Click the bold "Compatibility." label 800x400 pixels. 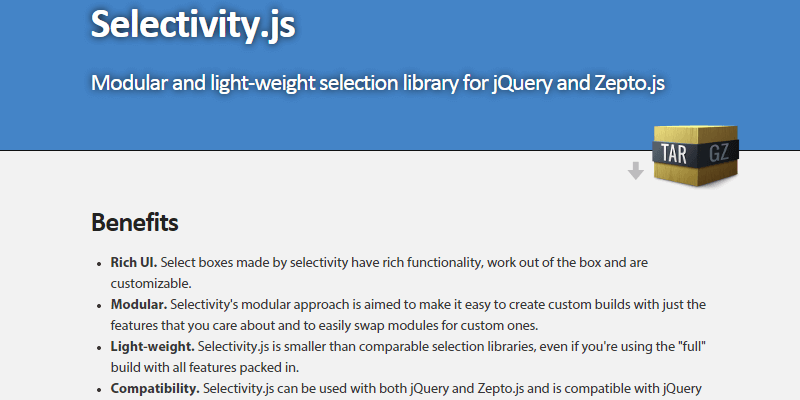155,388
